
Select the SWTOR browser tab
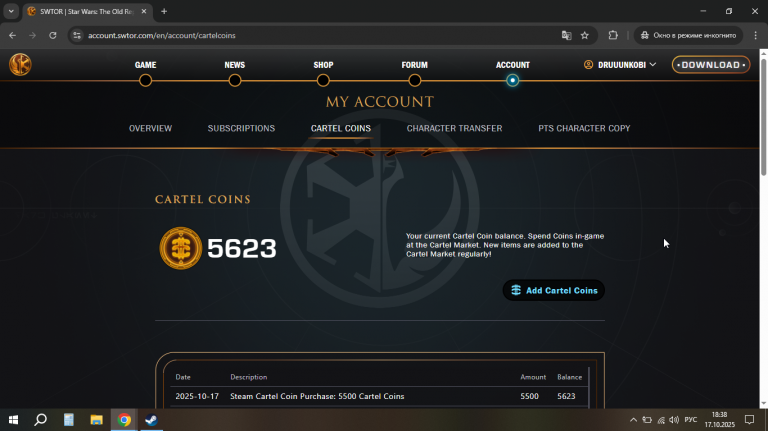pos(87,11)
